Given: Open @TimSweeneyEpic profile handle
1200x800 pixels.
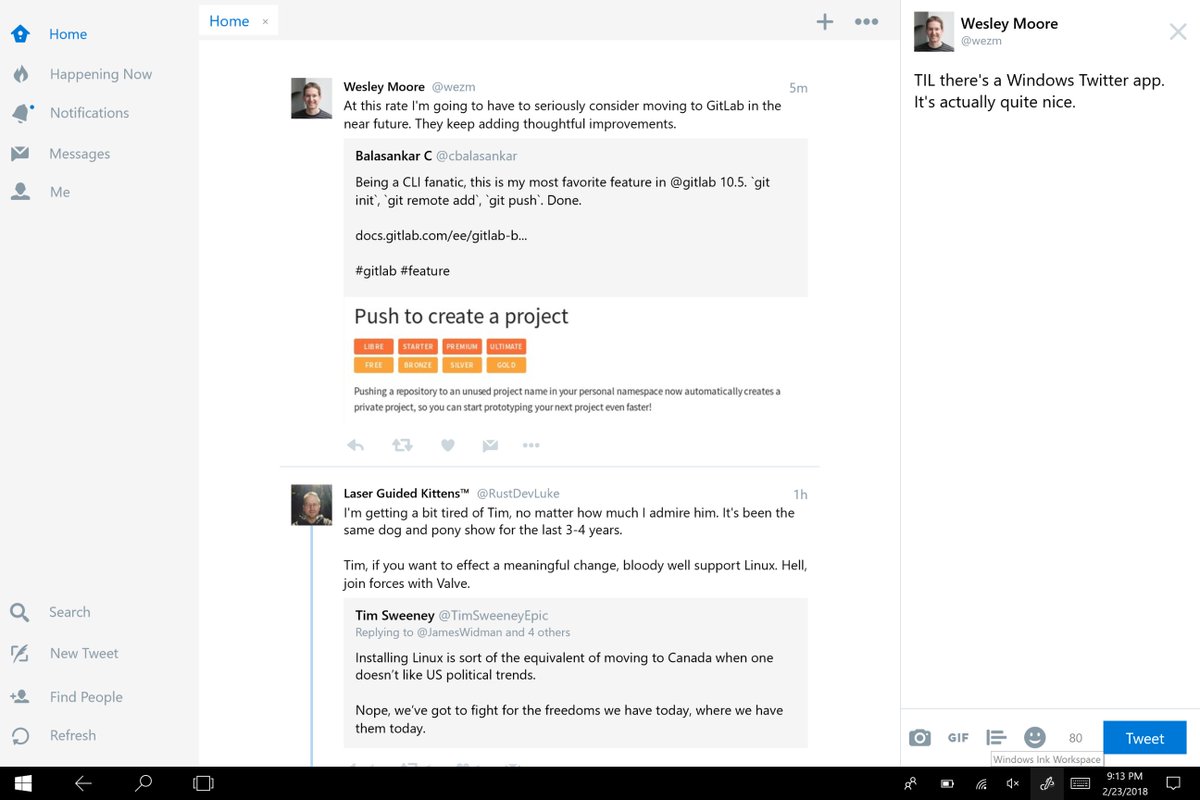Looking at the screenshot, I should [496, 615].
